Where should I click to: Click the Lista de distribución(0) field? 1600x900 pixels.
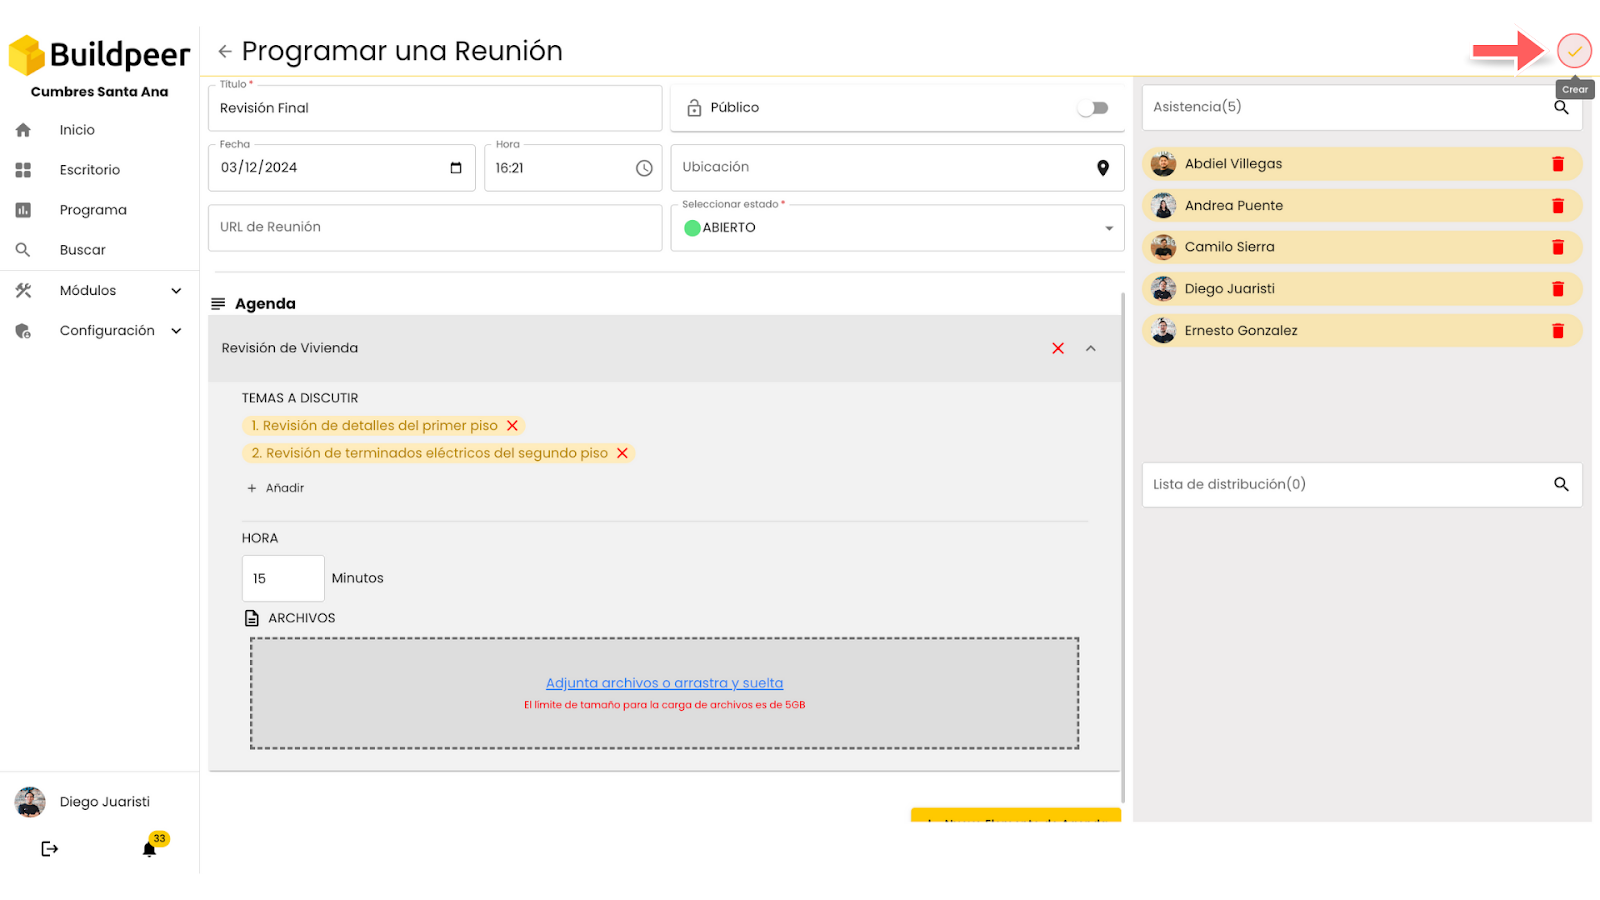click(x=1362, y=484)
